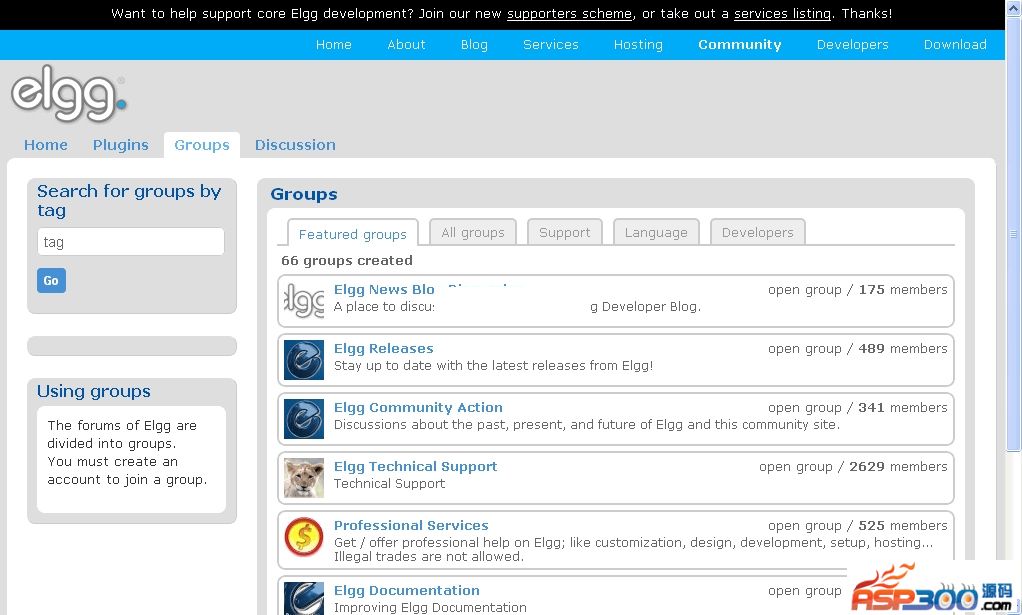Image resolution: width=1022 pixels, height=615 pixels.
Task: Open the Elgg Documentation group icon
Action: (304, 598)
